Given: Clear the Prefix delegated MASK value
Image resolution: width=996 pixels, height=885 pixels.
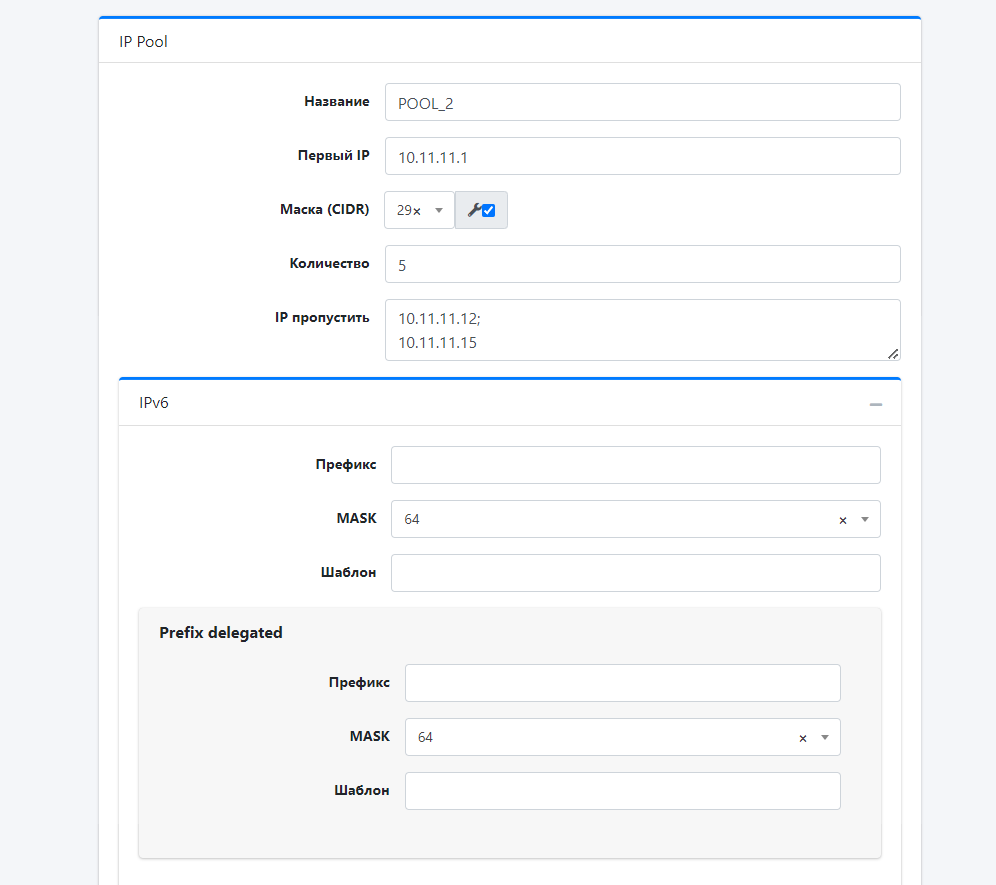Looking at the screenshot, I should 802,738.
